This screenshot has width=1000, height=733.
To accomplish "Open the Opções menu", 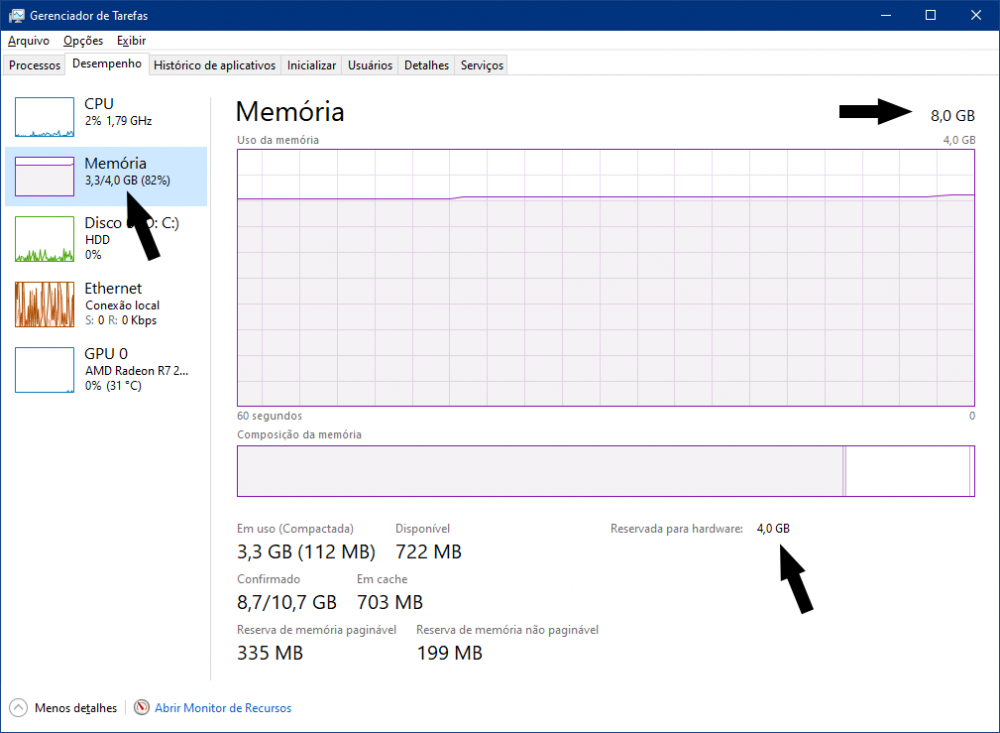I will tap(83, 41).
